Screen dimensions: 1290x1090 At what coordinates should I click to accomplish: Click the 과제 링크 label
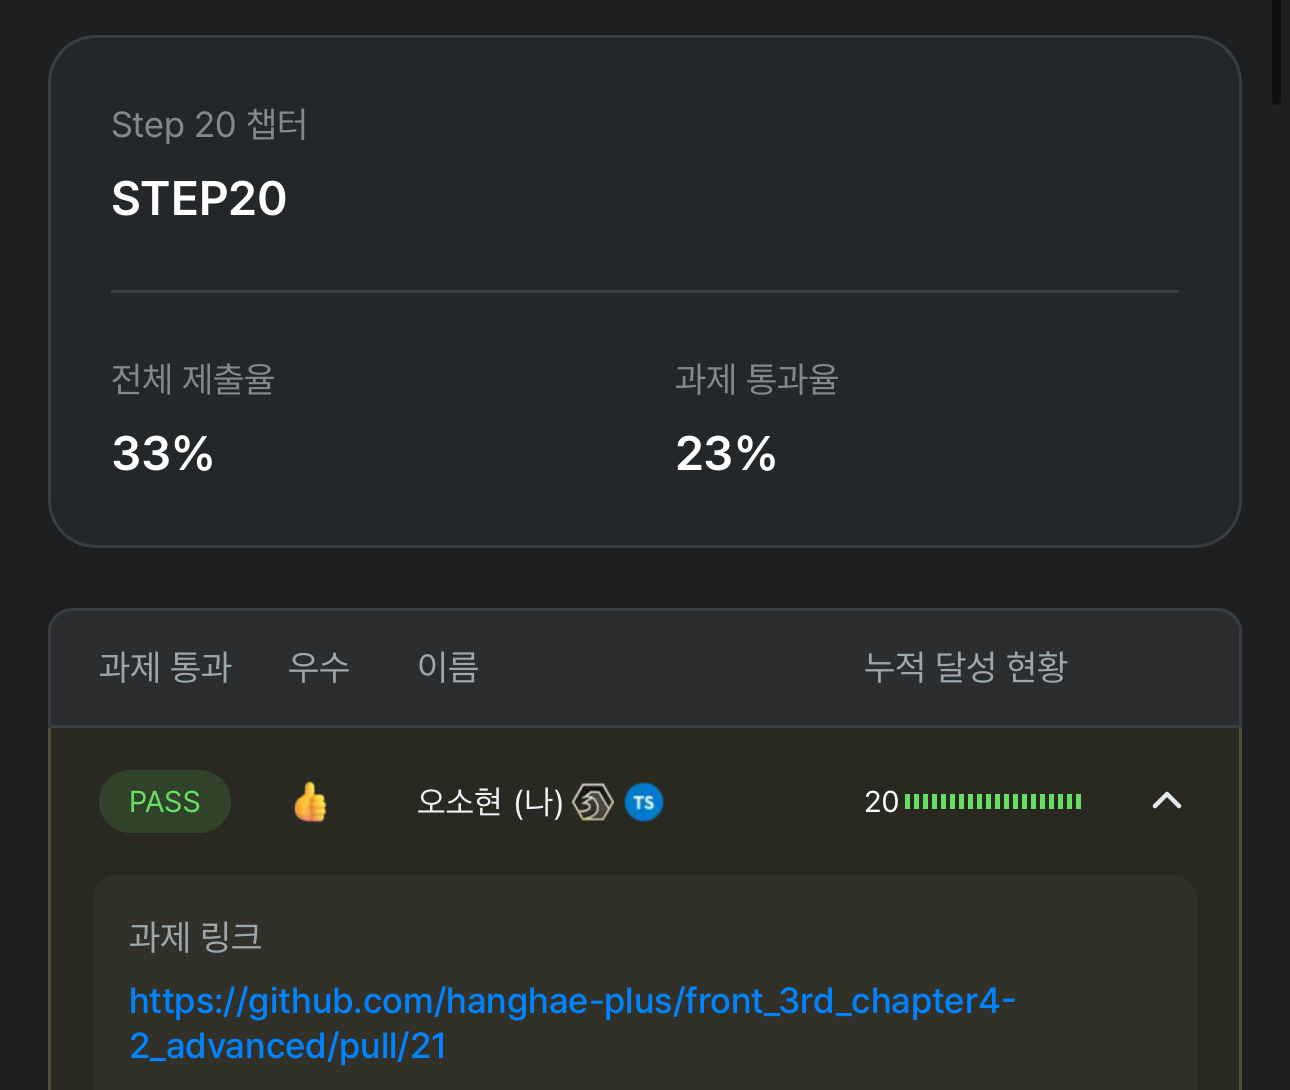tap(195, 937)
